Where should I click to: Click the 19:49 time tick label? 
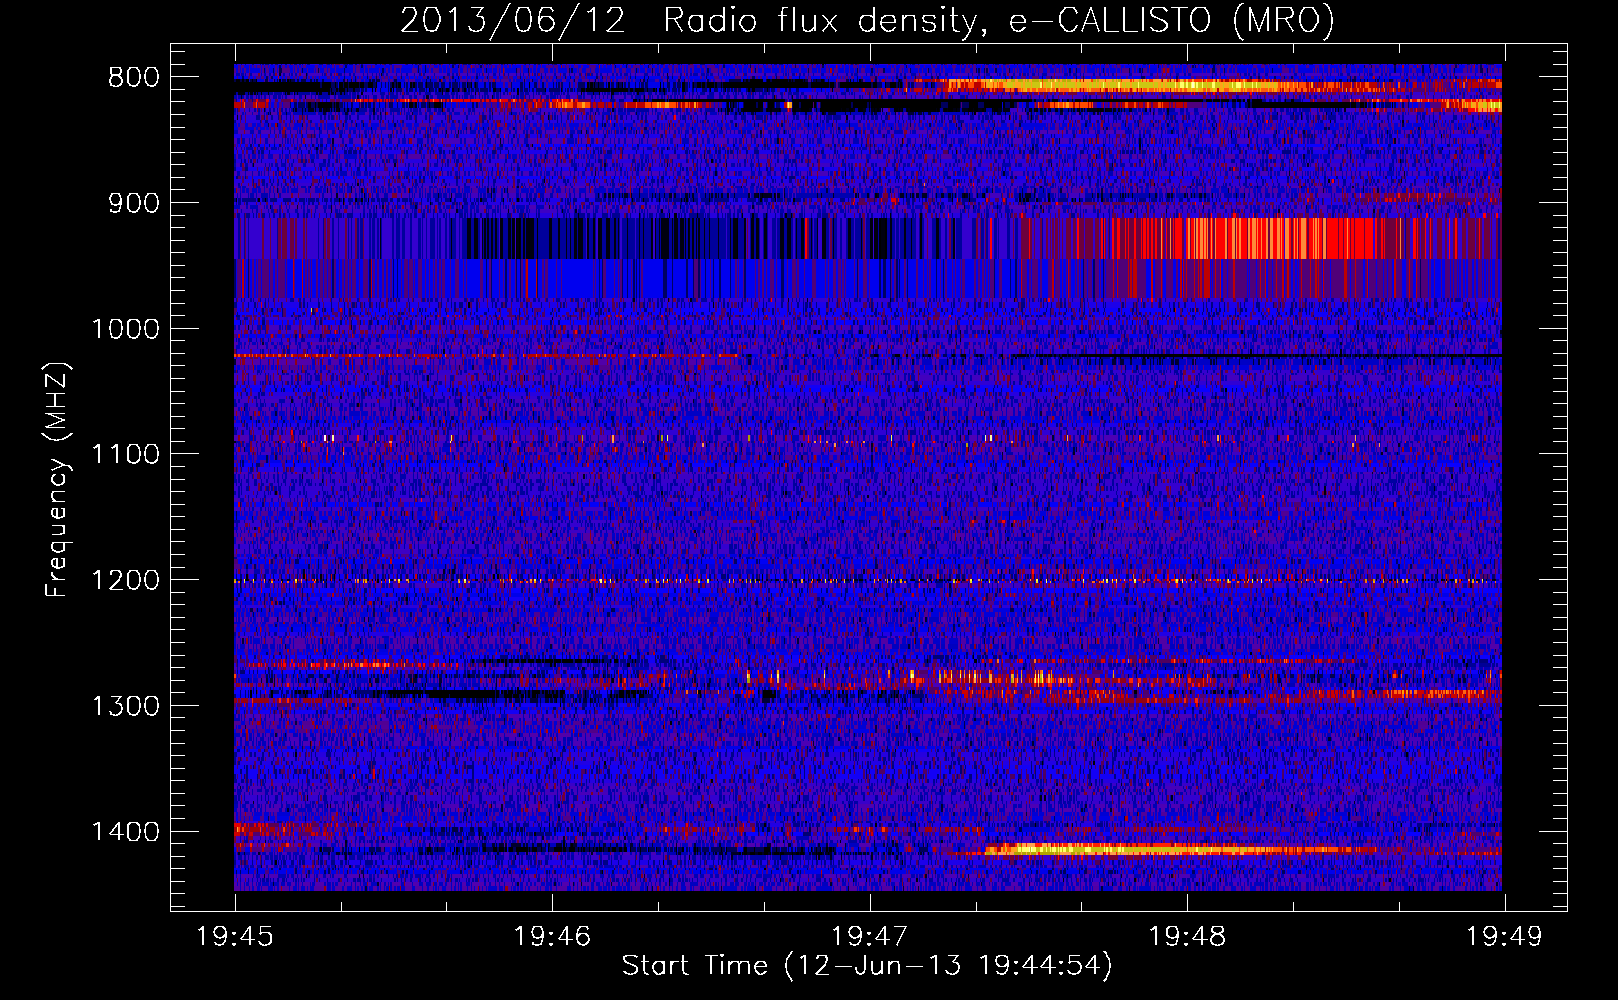click(x=1504, y=937)
